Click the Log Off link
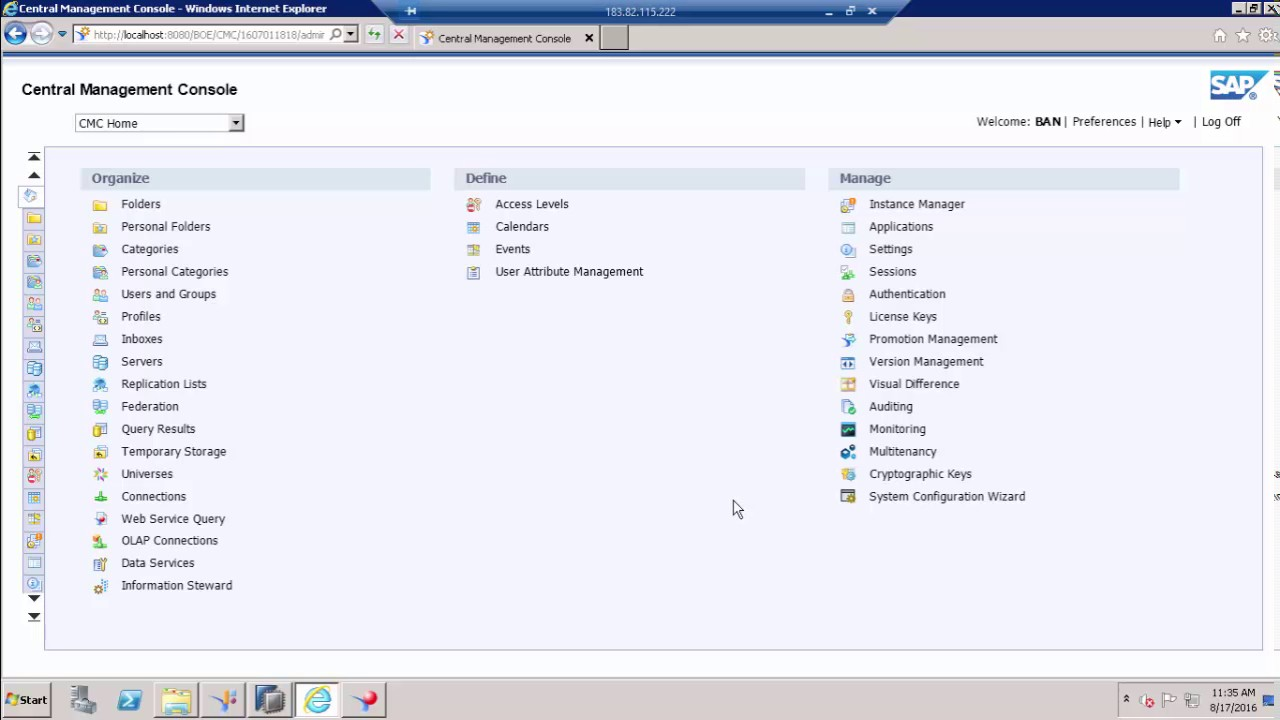 pos(1221,122)
